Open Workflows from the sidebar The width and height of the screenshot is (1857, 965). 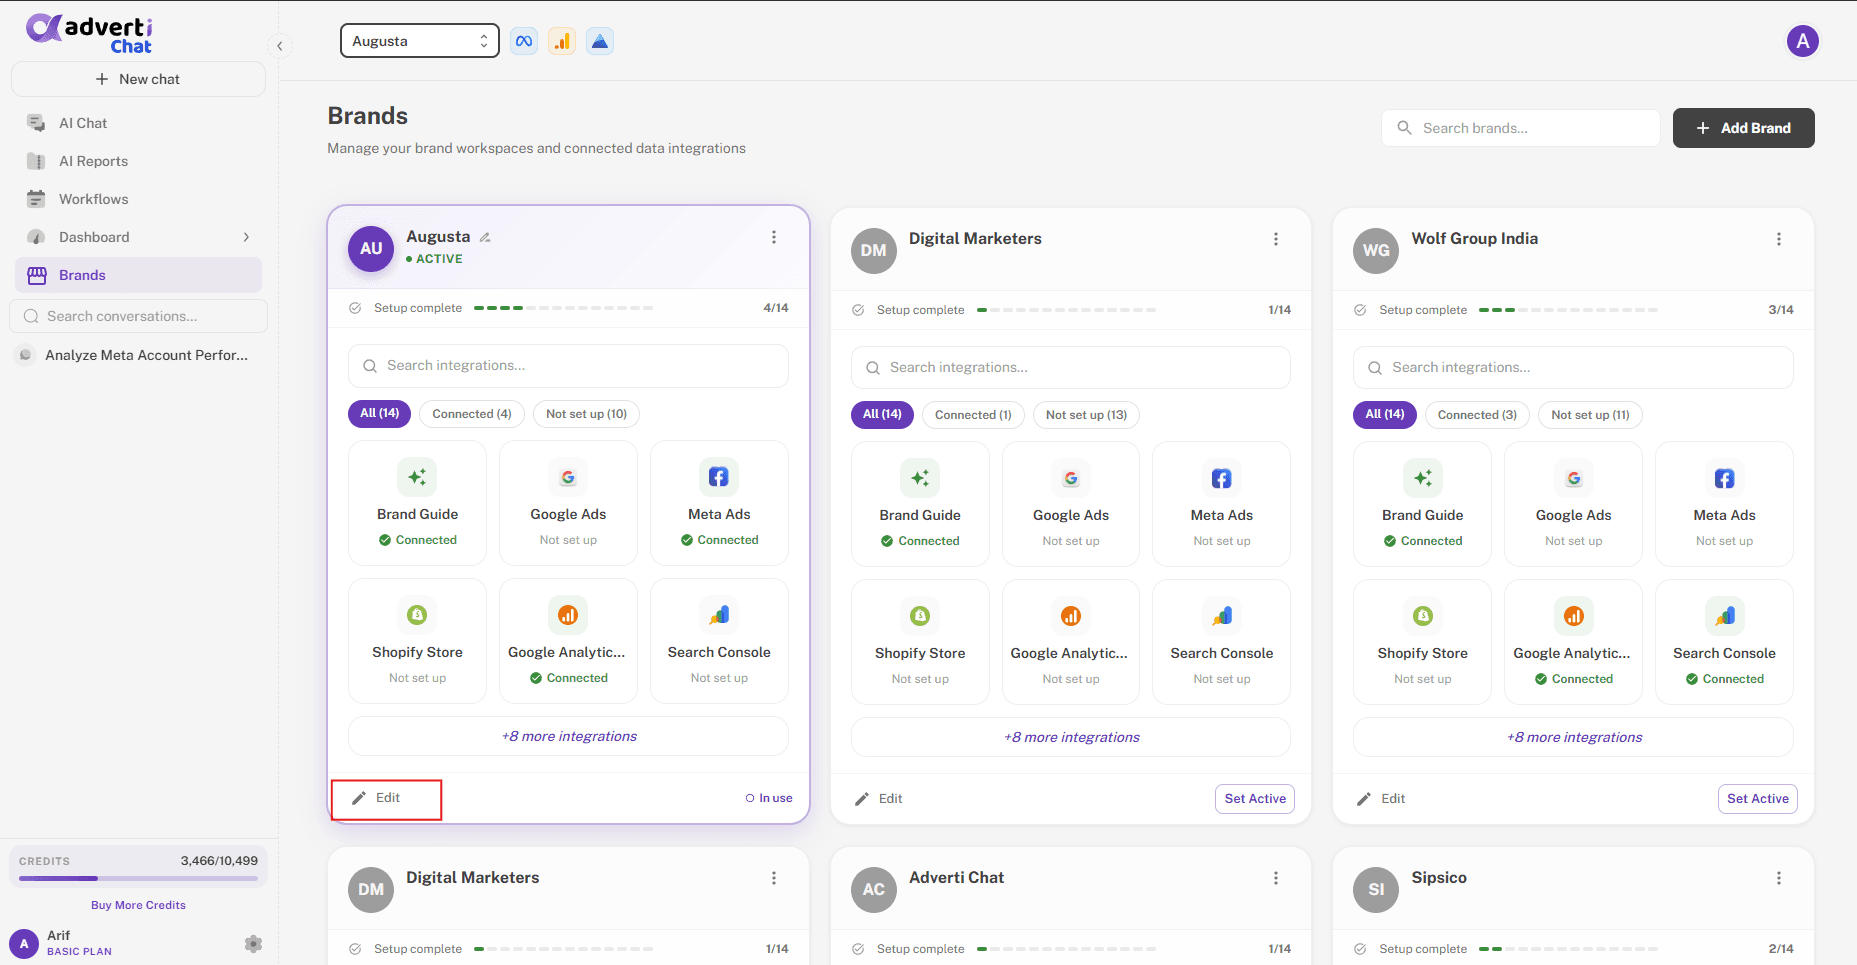coord(138,199)
